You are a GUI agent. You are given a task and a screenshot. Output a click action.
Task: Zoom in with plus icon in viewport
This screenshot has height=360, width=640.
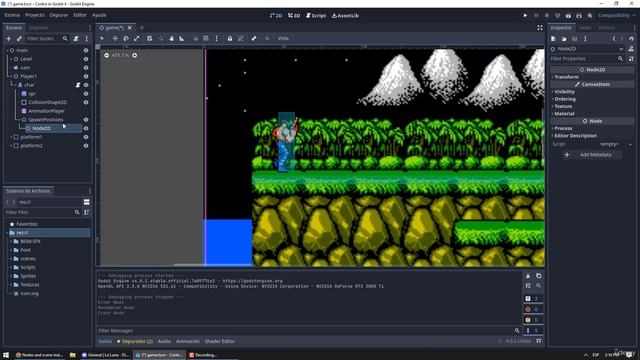tap(134, 55)
